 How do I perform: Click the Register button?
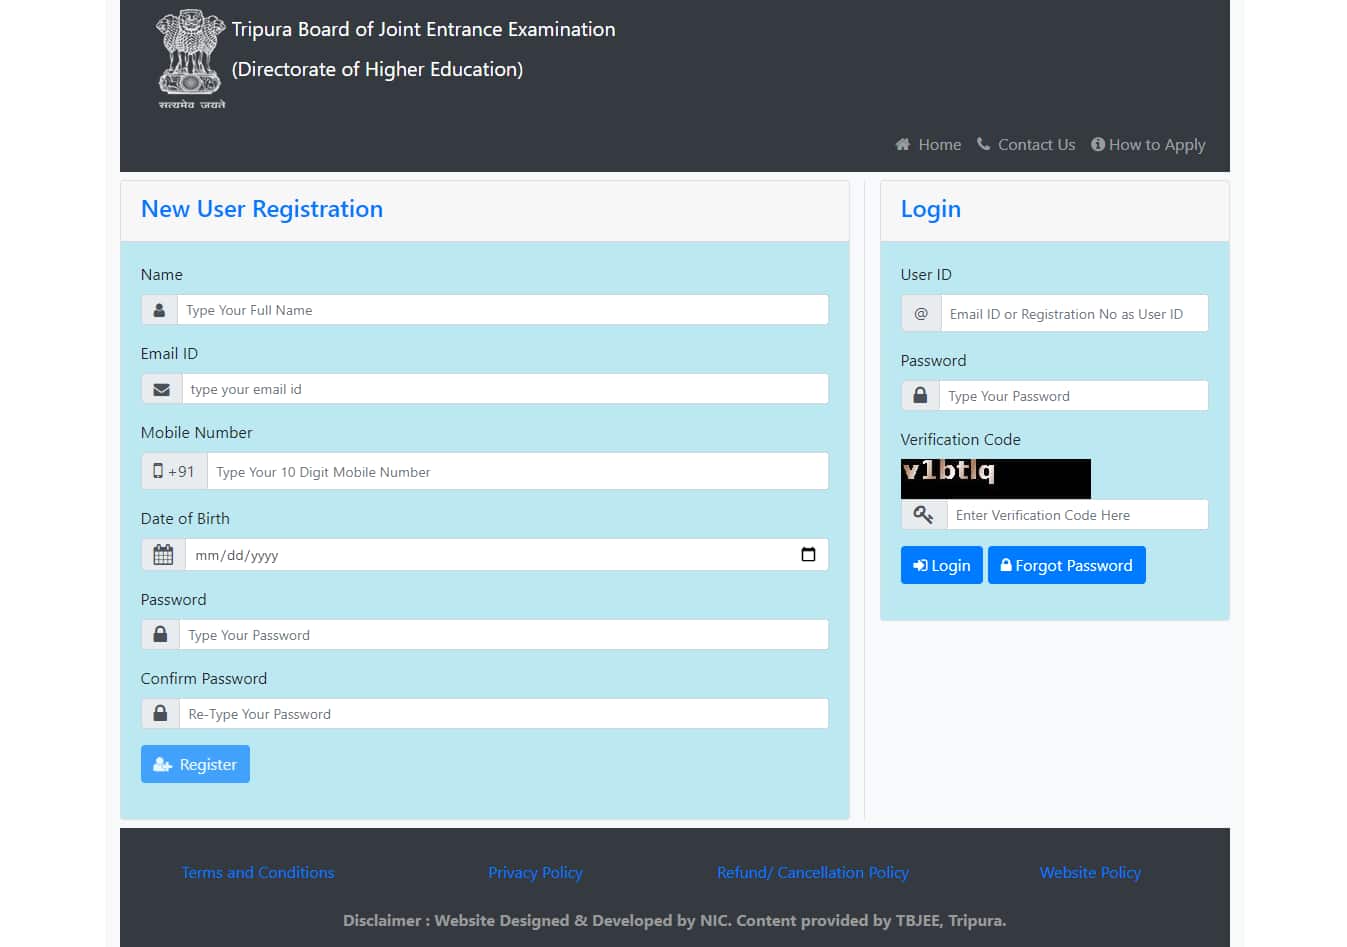coord(195,764)
